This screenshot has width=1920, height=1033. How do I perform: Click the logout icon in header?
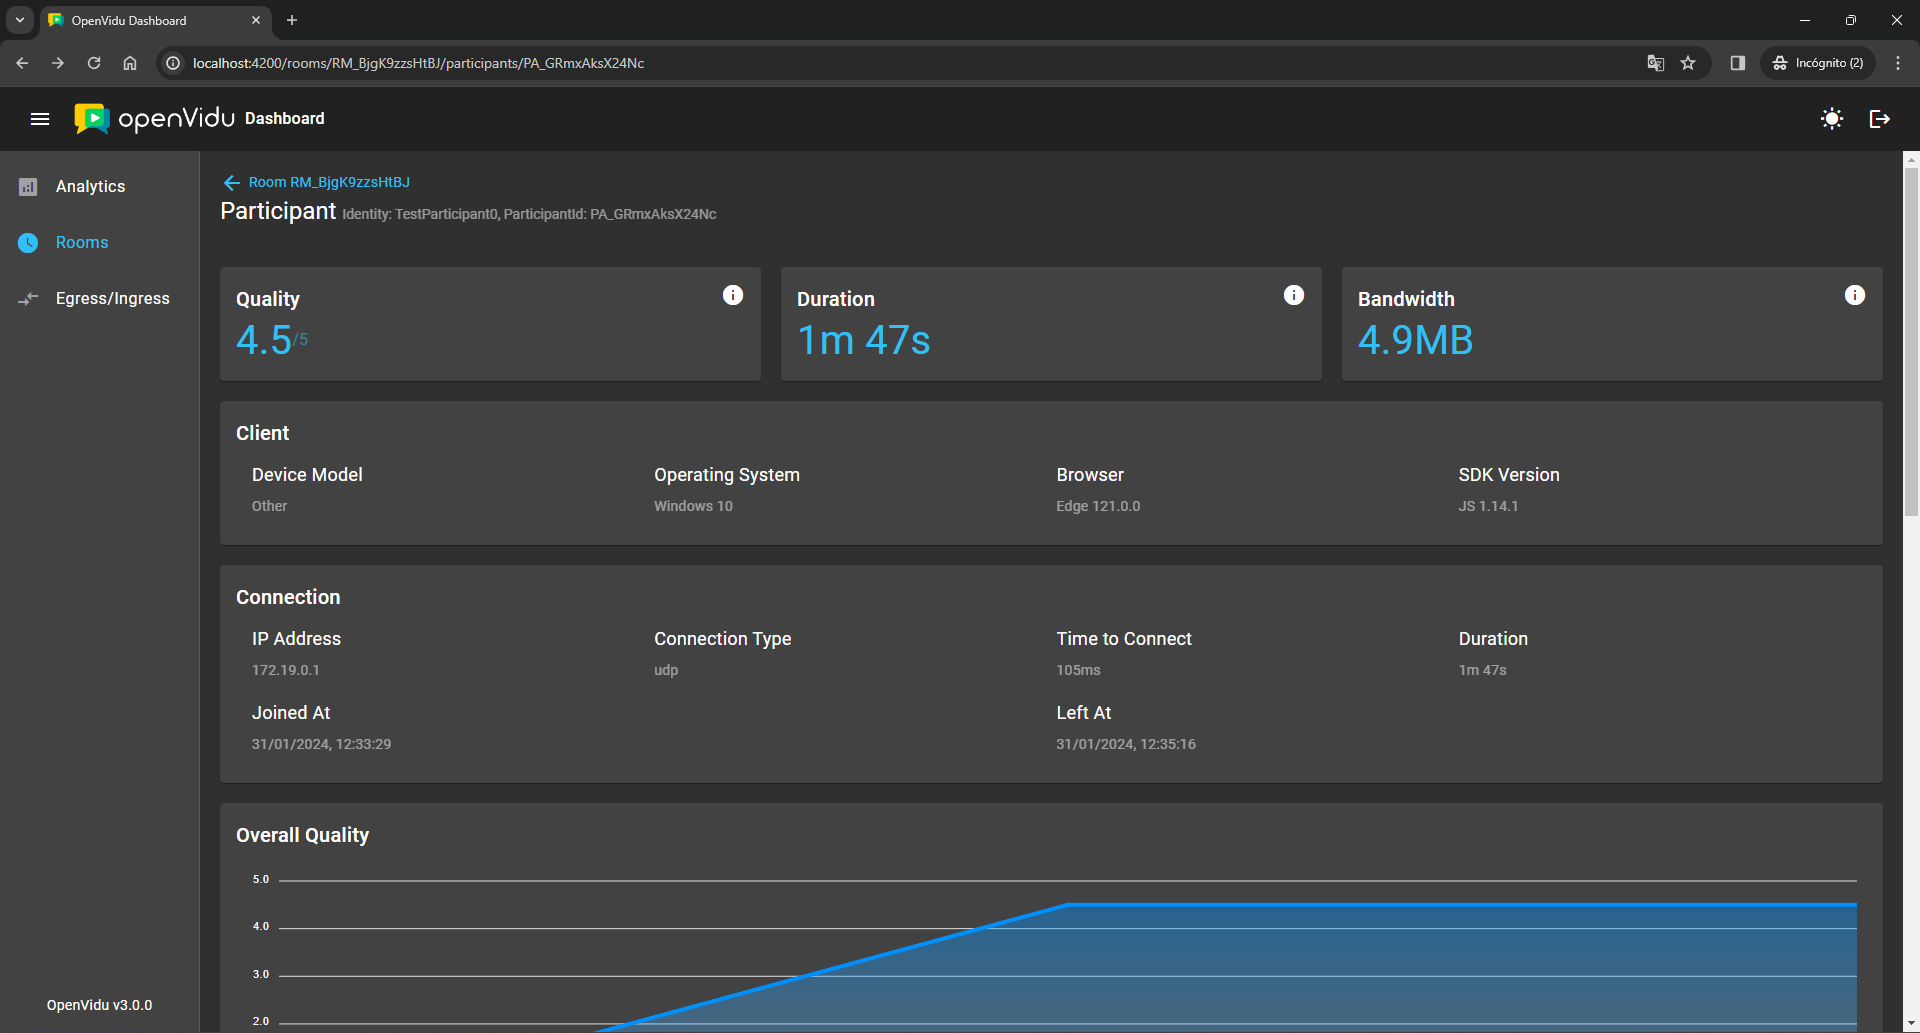pyautogui.click(x=1879, y=119)
